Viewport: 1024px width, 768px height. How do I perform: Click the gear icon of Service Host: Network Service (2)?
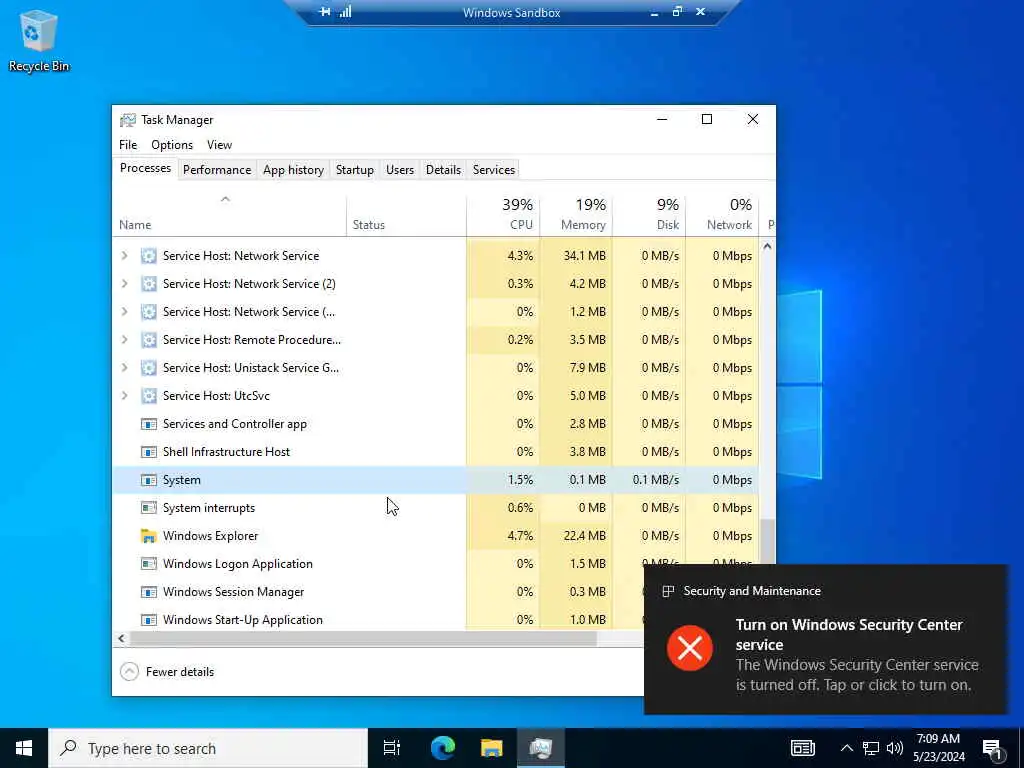(x=149, y=283)
